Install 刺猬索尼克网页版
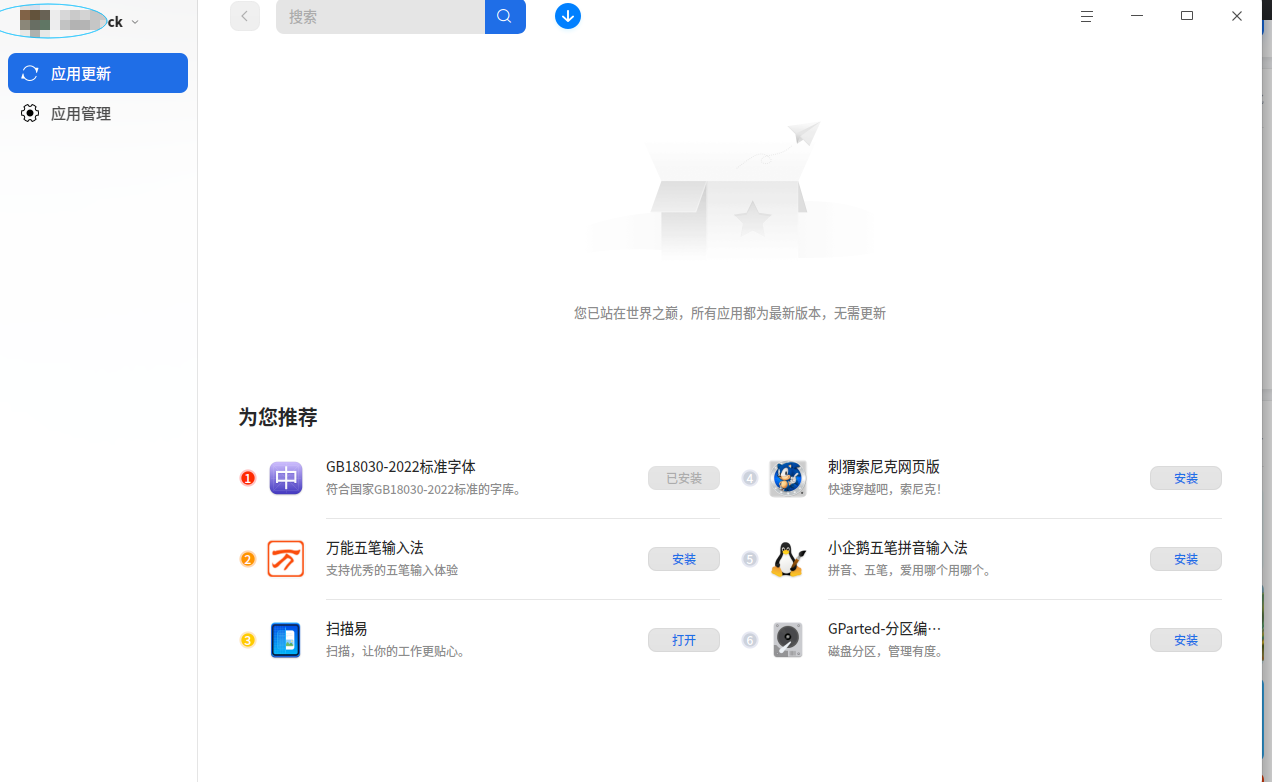This screenshot has width=1272, height=782. (x=1186, y=478)
